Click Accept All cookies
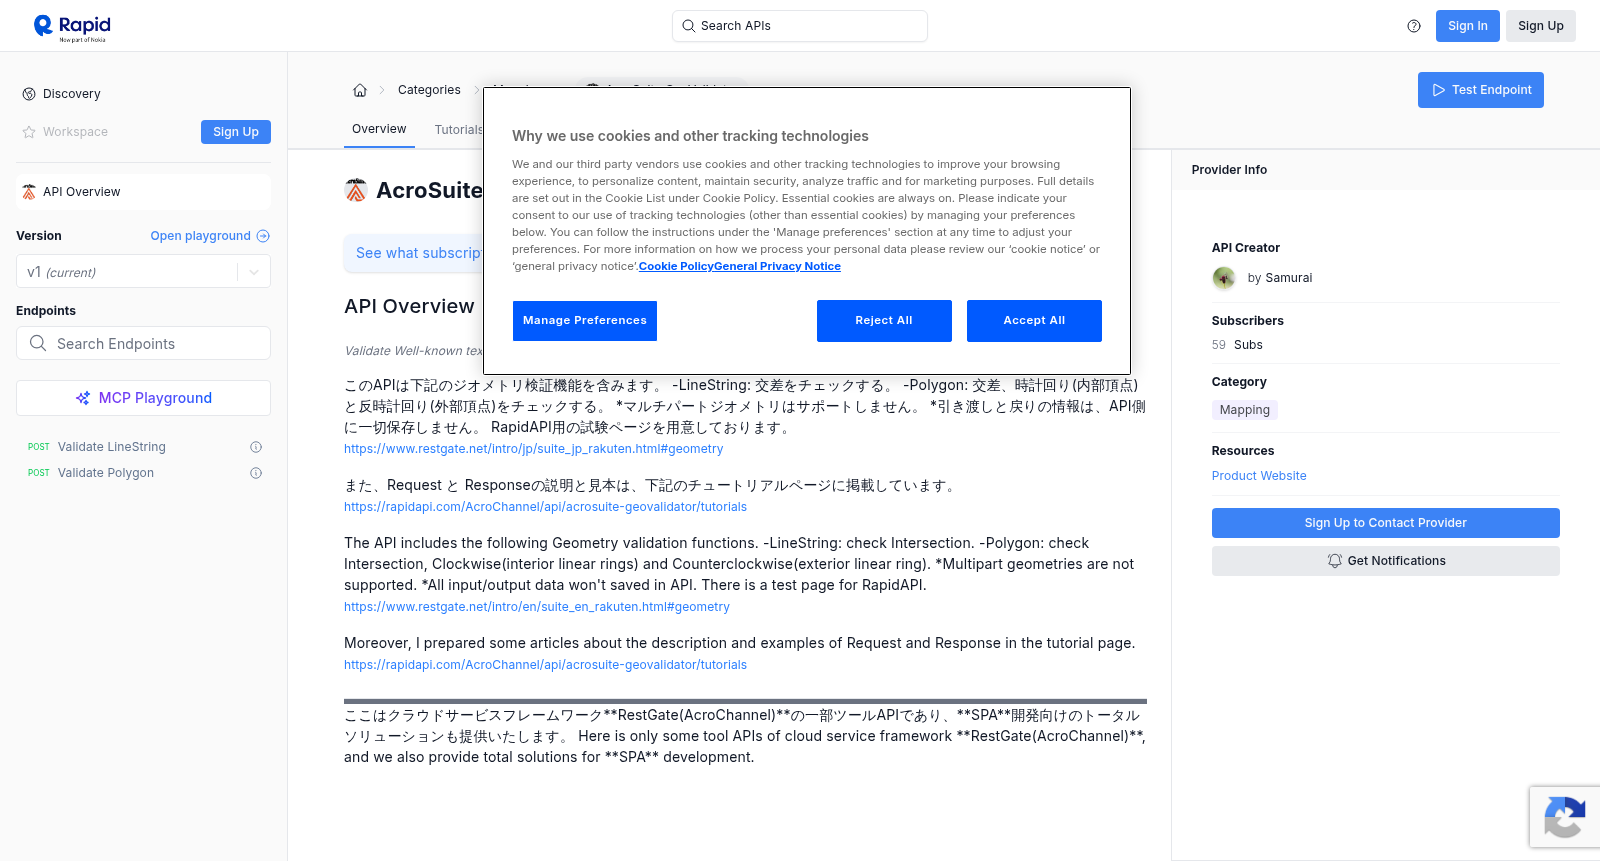1600x861 pixels. [x=1034, y=321]
